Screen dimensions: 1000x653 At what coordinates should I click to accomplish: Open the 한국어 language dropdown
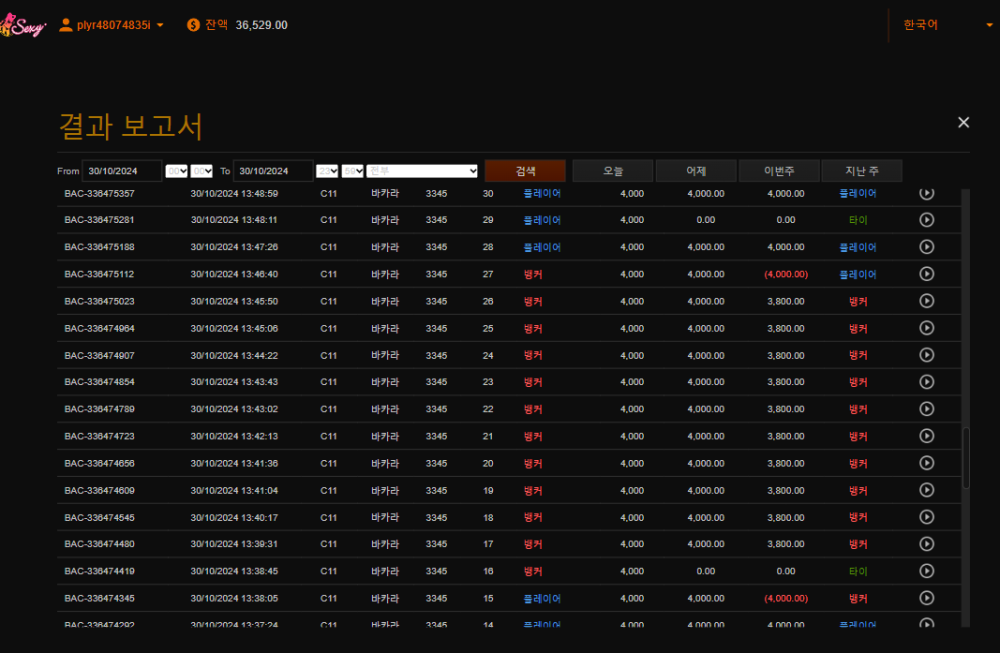pyautogui.click(x=947, y=25)
